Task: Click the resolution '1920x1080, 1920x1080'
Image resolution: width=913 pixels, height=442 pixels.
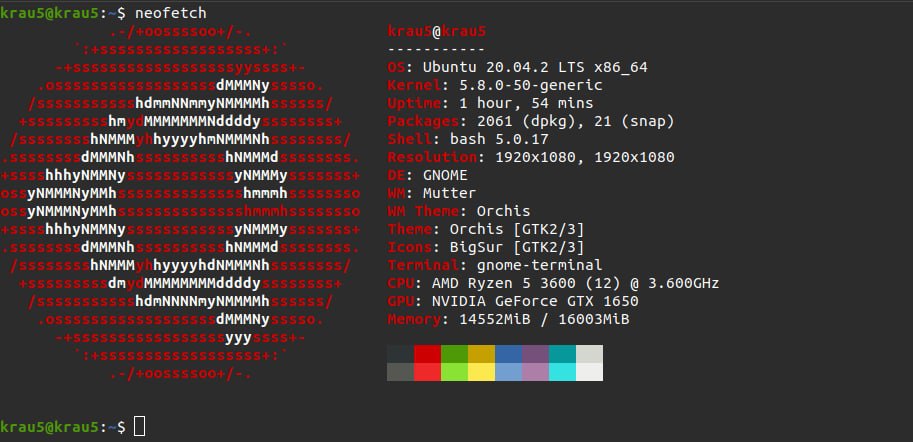Action: click(x=585, y=157)
